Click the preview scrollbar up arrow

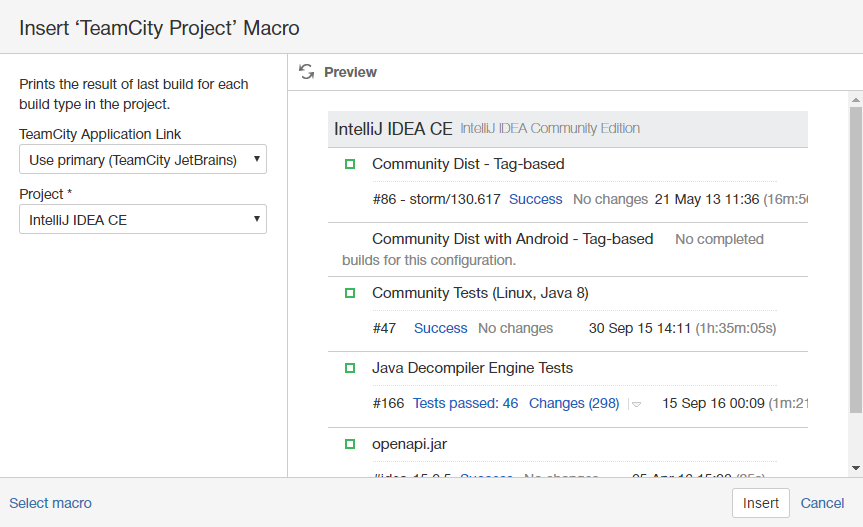coord(855,100)
